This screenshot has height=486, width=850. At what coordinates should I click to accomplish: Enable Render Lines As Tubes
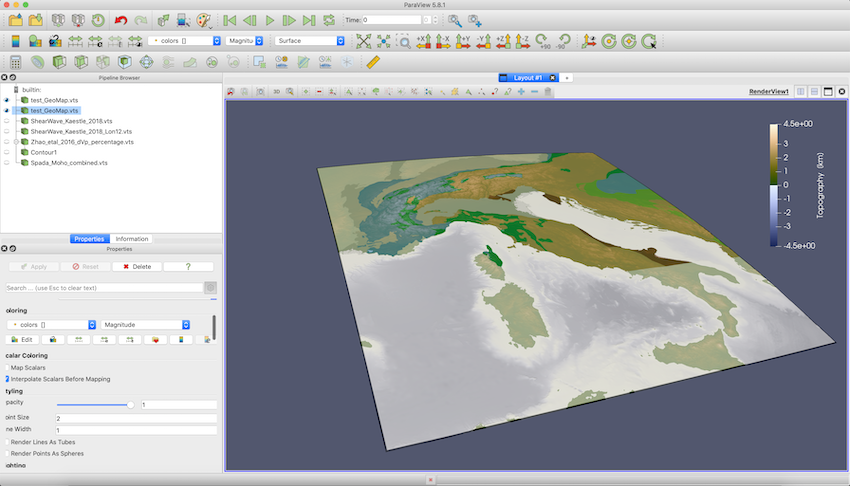[8, 442]
